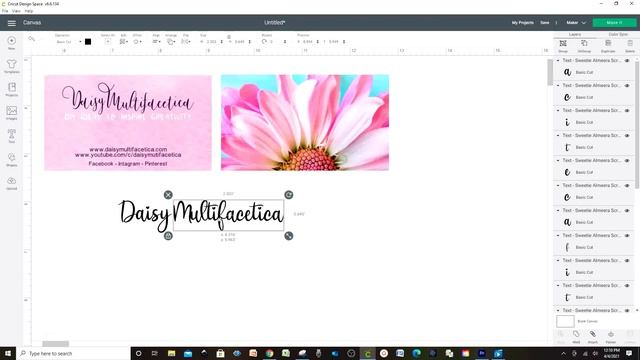Click the height size stepper arrows
Image resolution: width=640 pixels, height=360 pixels.
pos(250,42)
